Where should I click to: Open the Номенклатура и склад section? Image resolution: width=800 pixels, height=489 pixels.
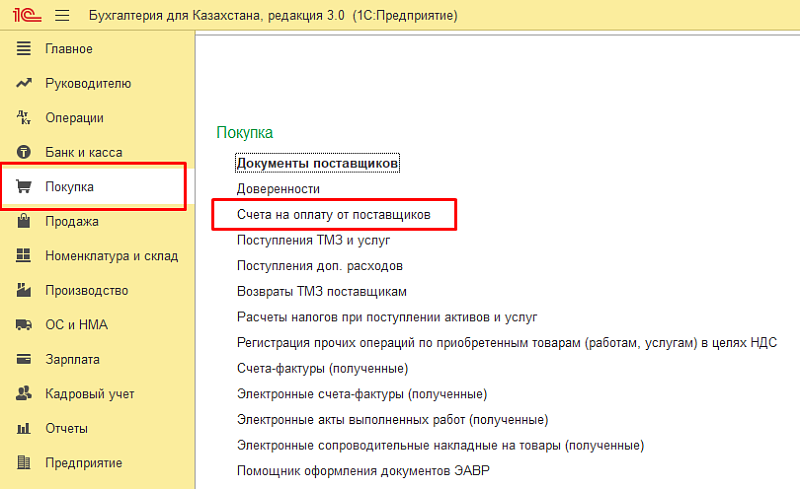pyautogui.click(x=111, y=256)
